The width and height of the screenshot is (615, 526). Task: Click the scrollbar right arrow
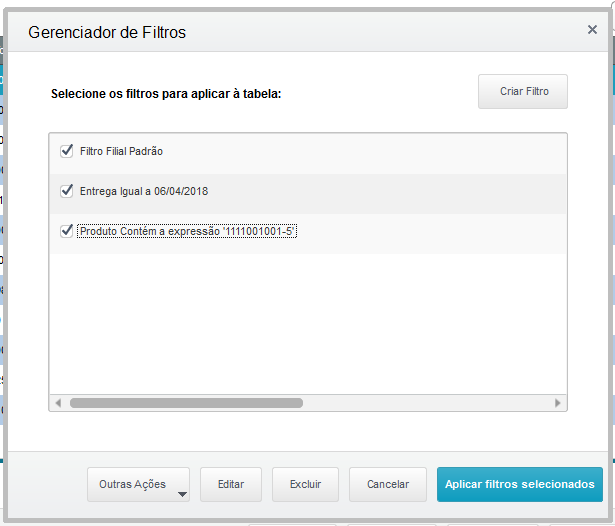tap(558, 403)
